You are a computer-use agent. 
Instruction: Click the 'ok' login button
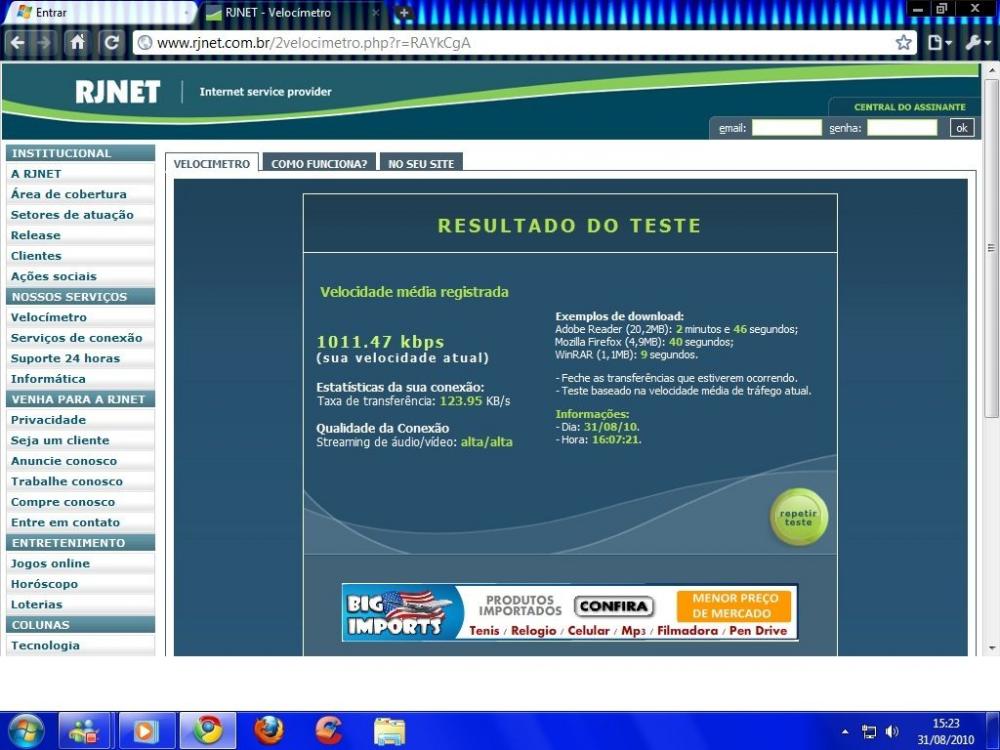point(961,128)
